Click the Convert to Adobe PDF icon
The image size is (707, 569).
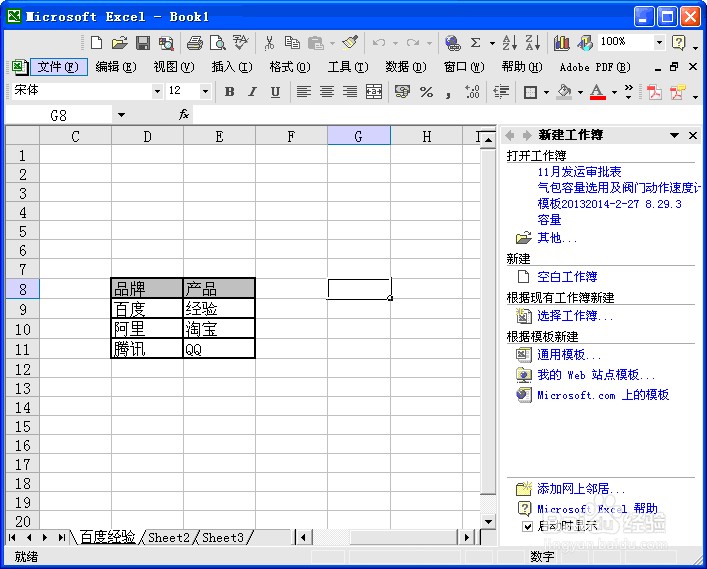[x=654, y=92]
